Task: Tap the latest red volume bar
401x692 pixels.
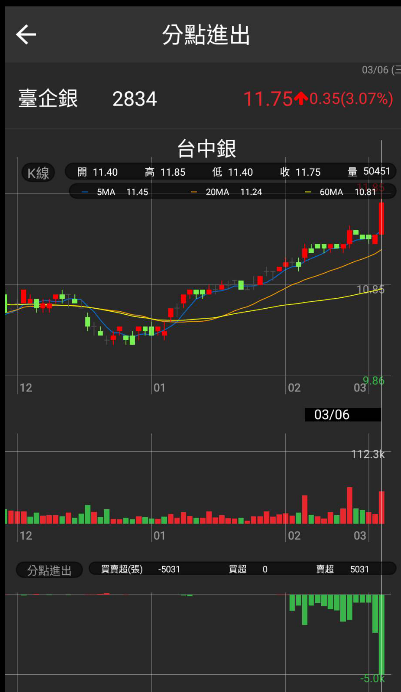Action: pos(382,508)
